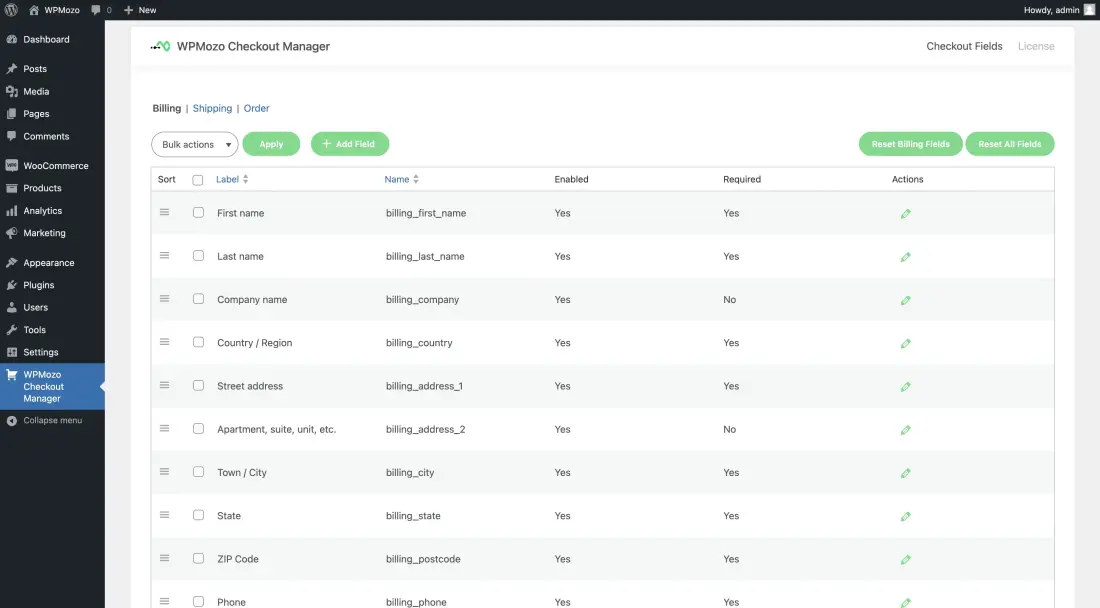Click Reset All Fields button
The height and width of the screenshot is (608, 1100).
[x=1010, y=144]
